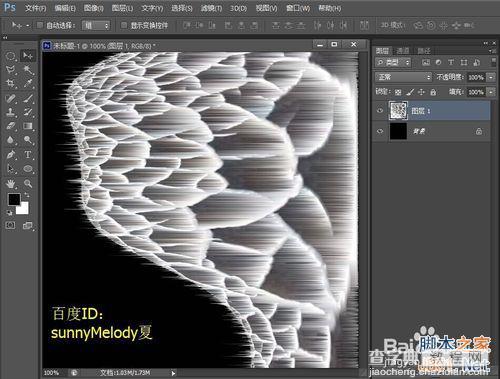Viewport: 500px width, 379px height.
Task: Click the Auto-align layers icon in options bar
Action: point(364,25)
